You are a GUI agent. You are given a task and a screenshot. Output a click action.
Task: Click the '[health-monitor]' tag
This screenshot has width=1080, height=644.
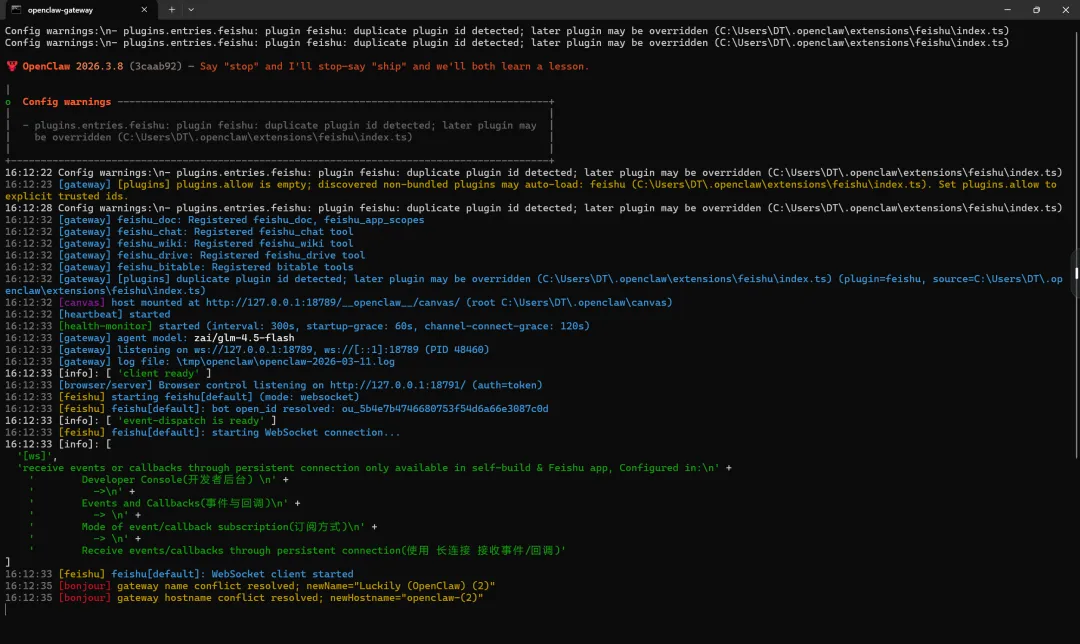point(105,326)
